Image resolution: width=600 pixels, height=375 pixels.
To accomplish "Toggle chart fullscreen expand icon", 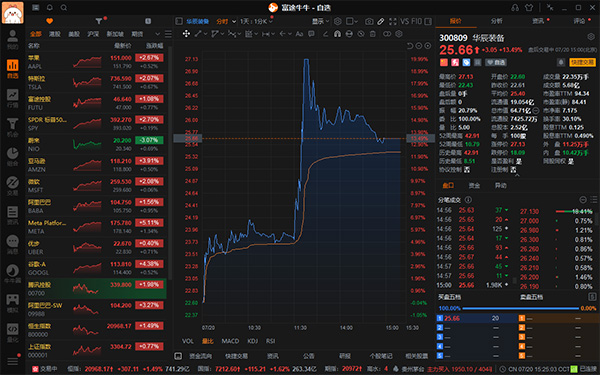I will click(x=393, y=21).
